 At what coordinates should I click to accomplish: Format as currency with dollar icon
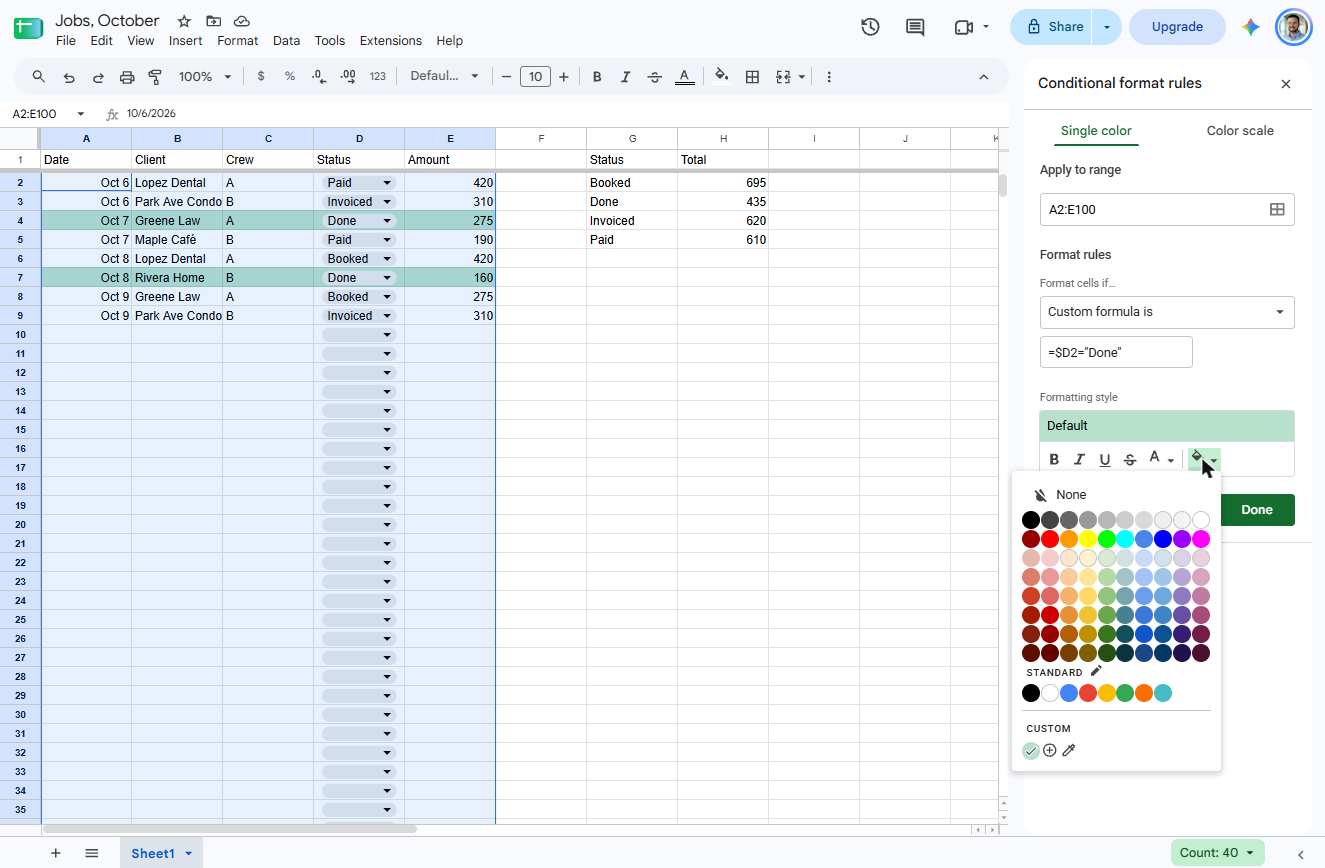[261, 77]
